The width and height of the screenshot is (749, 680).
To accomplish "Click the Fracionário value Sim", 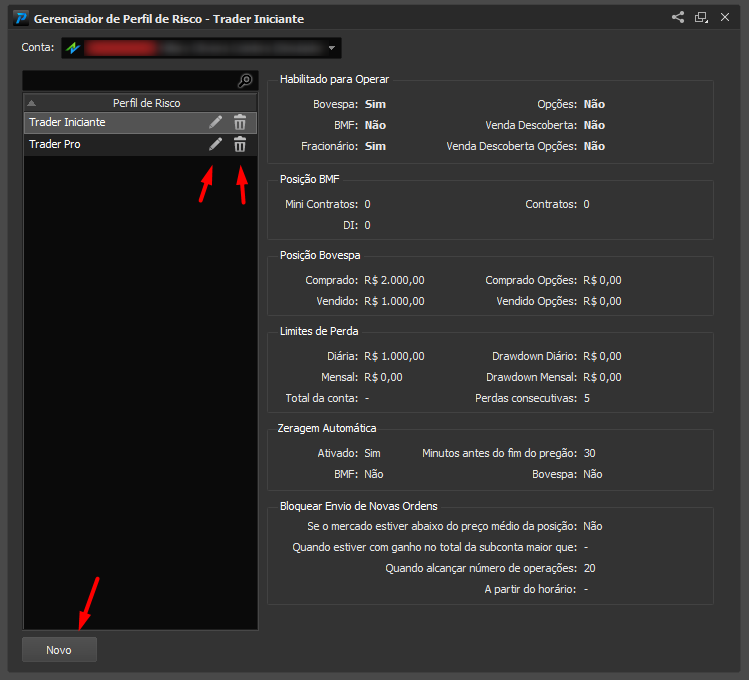I will 375,146.
